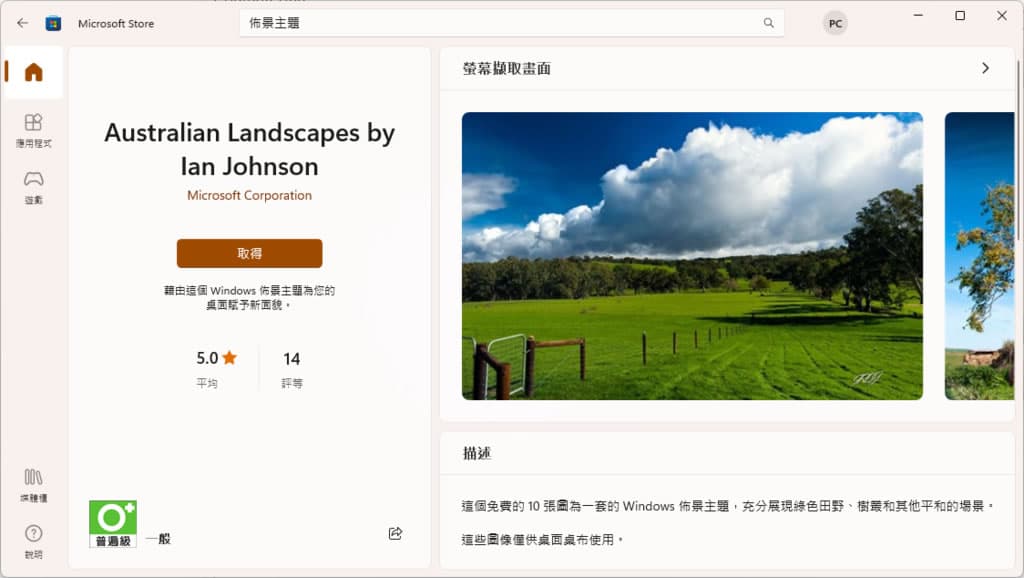
Task: Expand screenshots section with chevron arrow
Action: 985,68
